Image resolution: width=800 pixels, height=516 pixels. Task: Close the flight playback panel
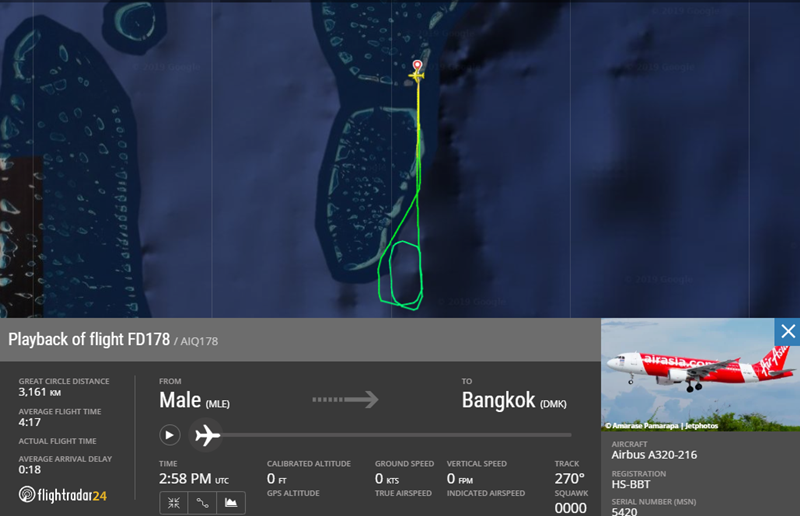787,332
